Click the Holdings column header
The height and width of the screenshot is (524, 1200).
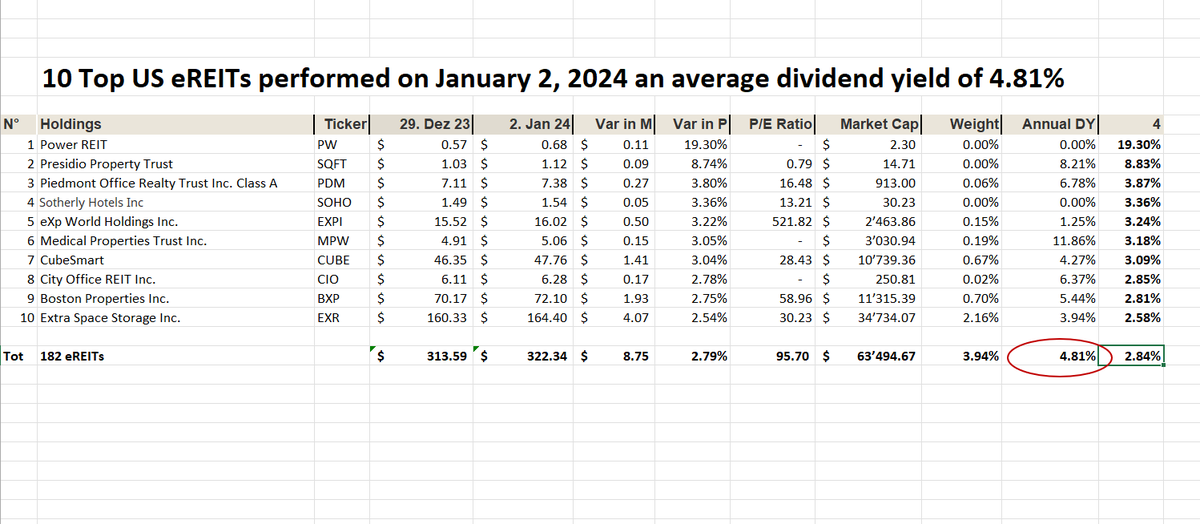click(x=175, y=125)
